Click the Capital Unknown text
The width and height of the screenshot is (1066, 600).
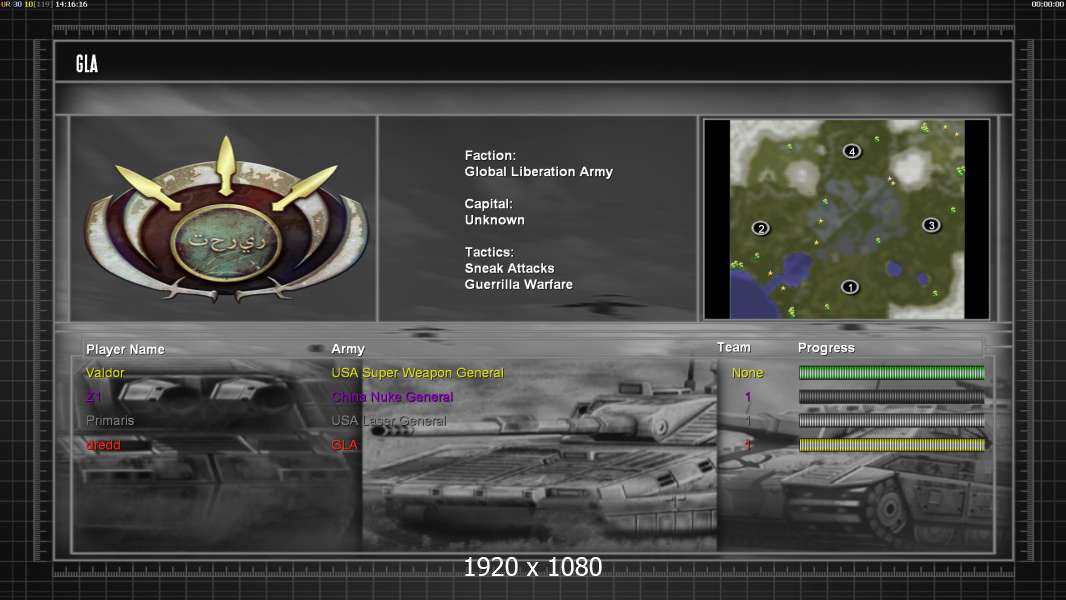pos(494,212)
